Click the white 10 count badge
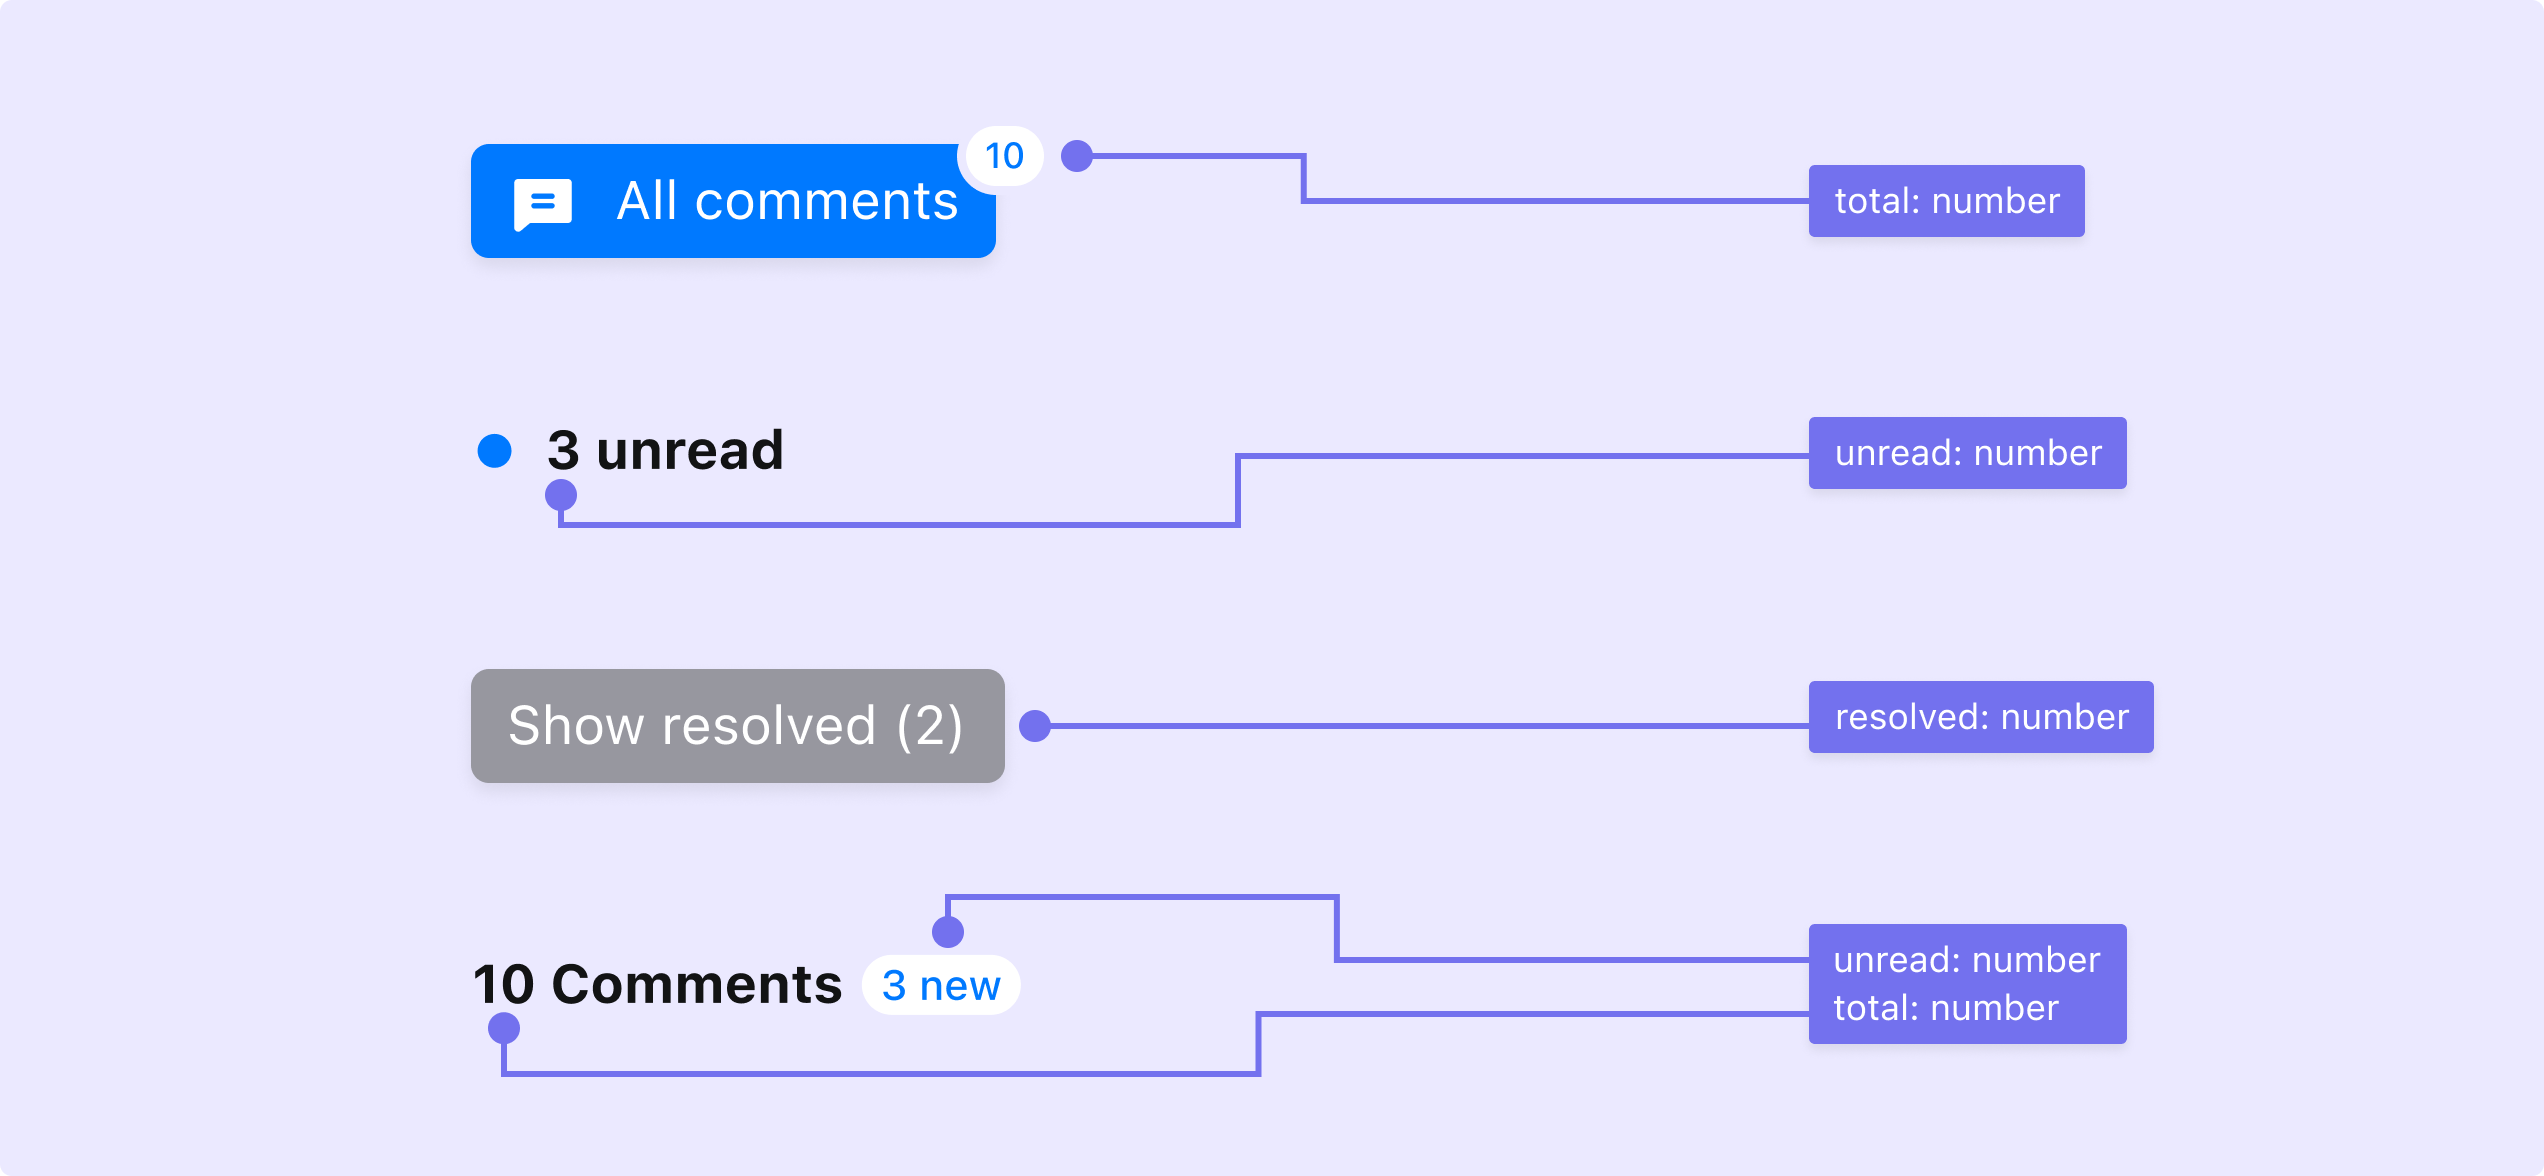The width and height of the screenshot is (2544, 1176). (1003, 156)
